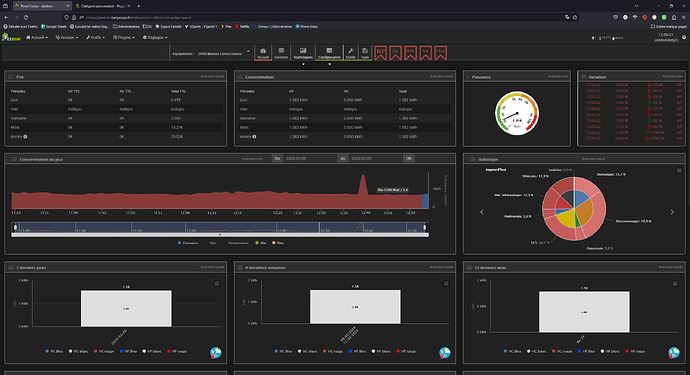Click weather icon in 4 dernières semaines panel
690x375 pixels.
tap(444, 353)
